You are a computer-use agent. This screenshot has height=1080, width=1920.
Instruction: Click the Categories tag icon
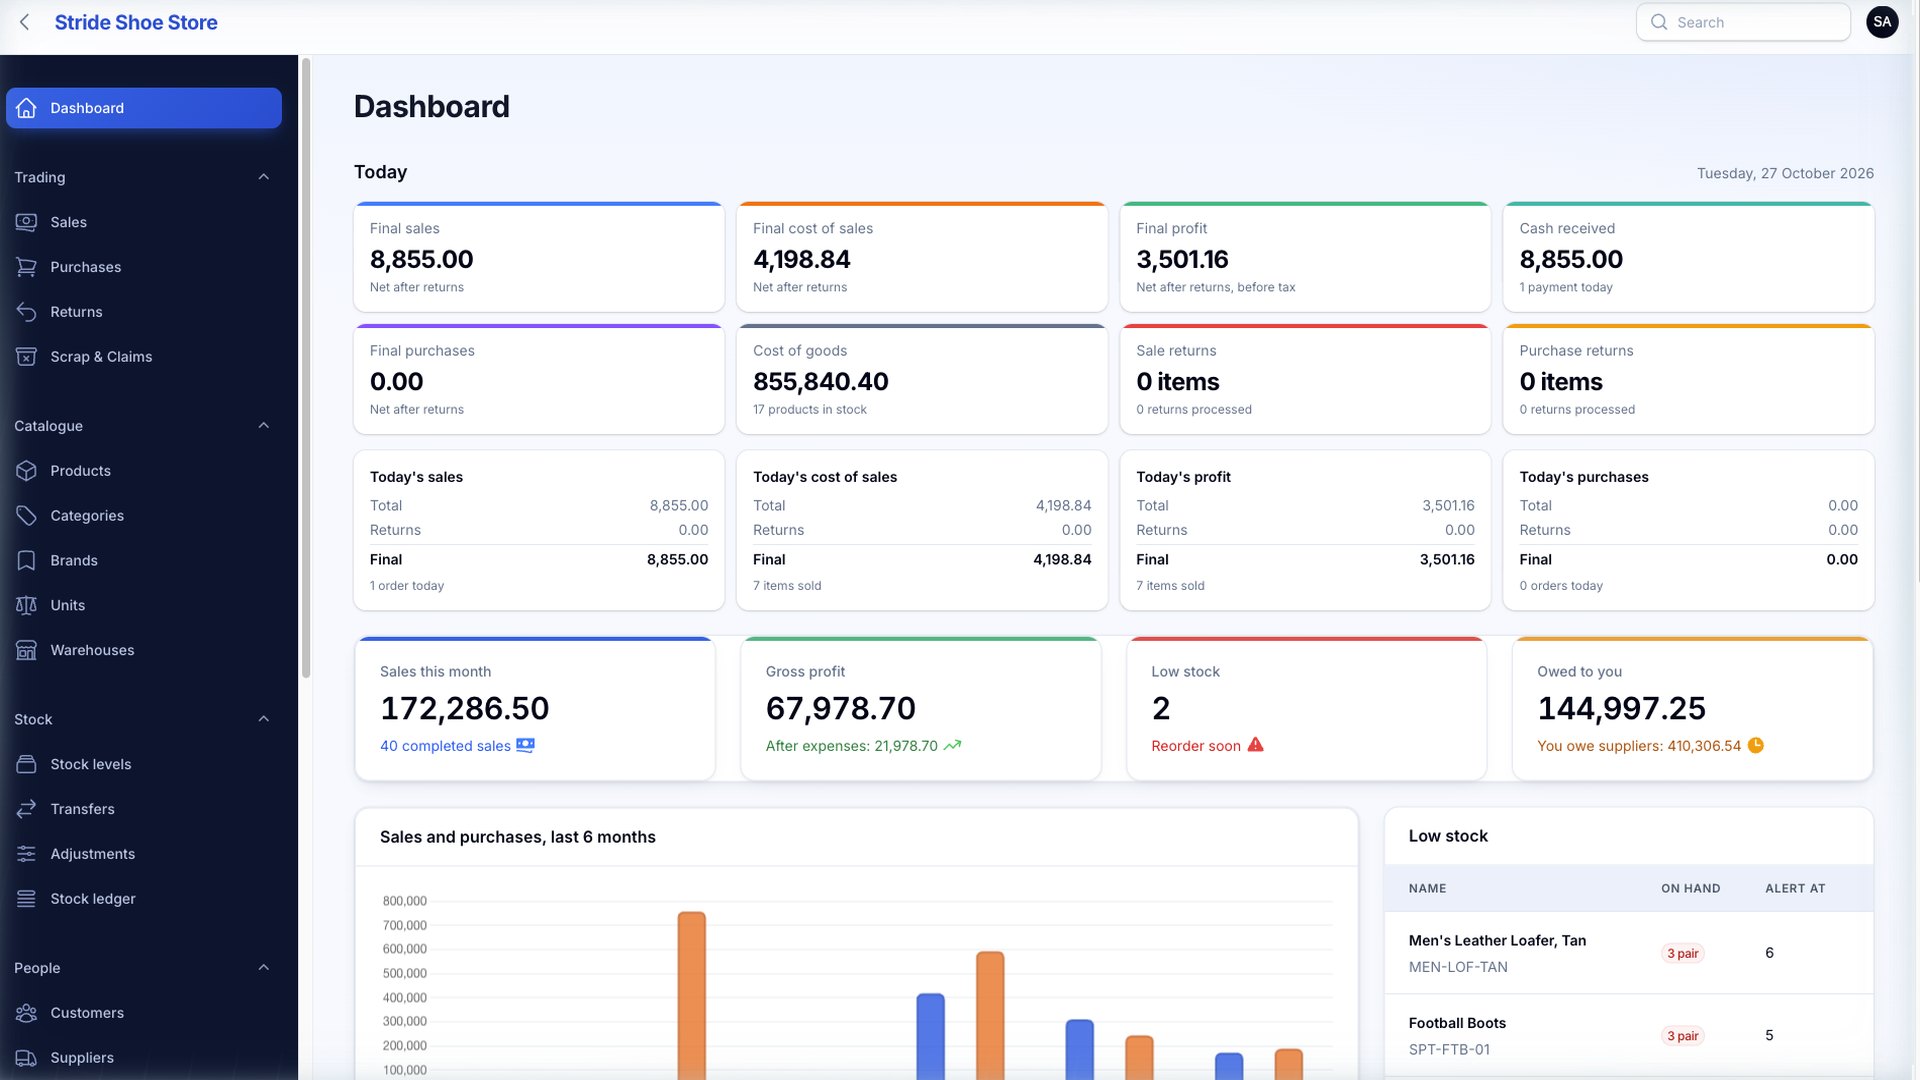pyautogui.click(x=27, y=516)
